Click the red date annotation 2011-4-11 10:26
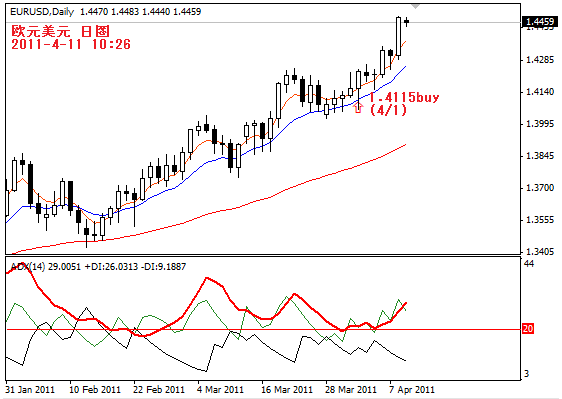 [71, 44]
